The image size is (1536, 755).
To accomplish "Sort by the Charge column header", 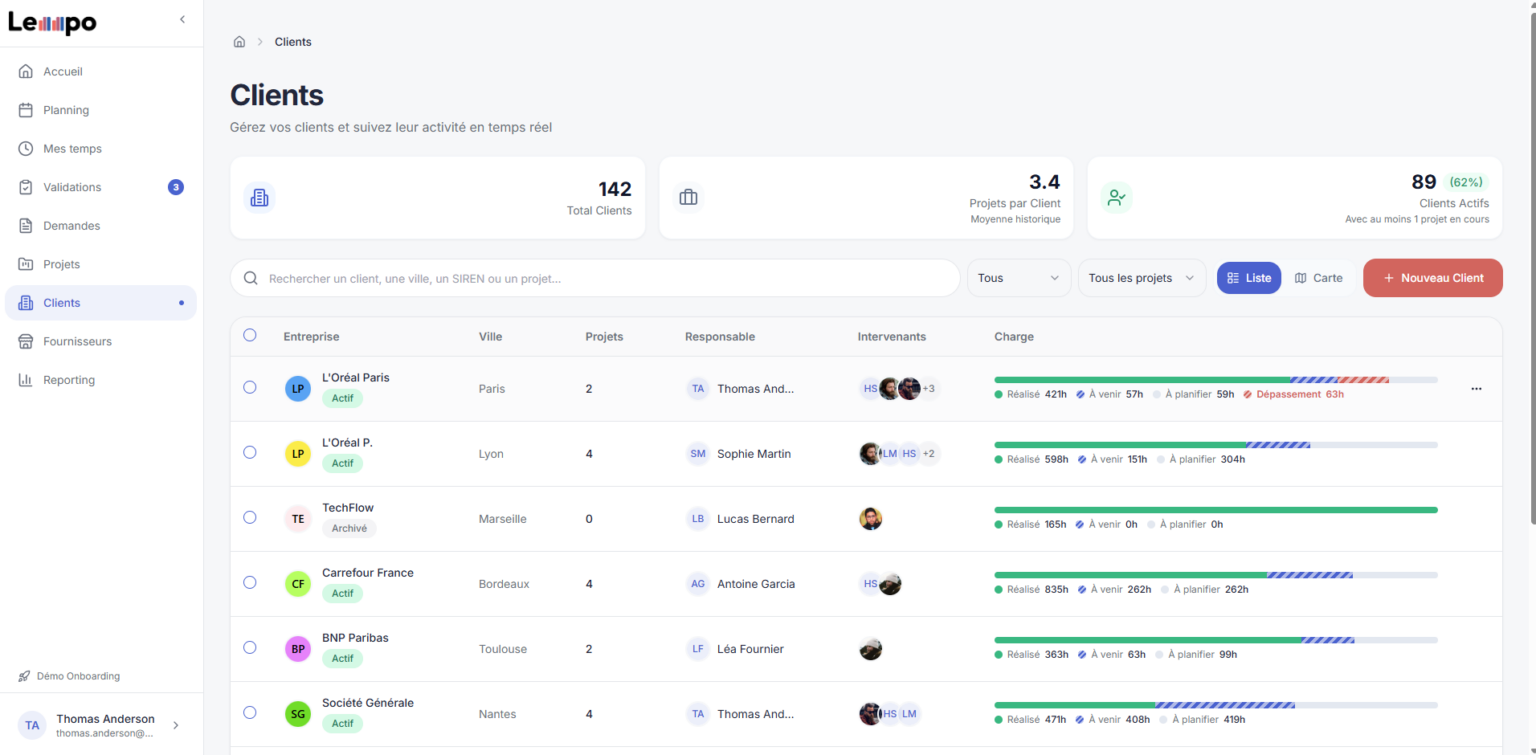I will pyautogui.click(x=1014, y=337).
